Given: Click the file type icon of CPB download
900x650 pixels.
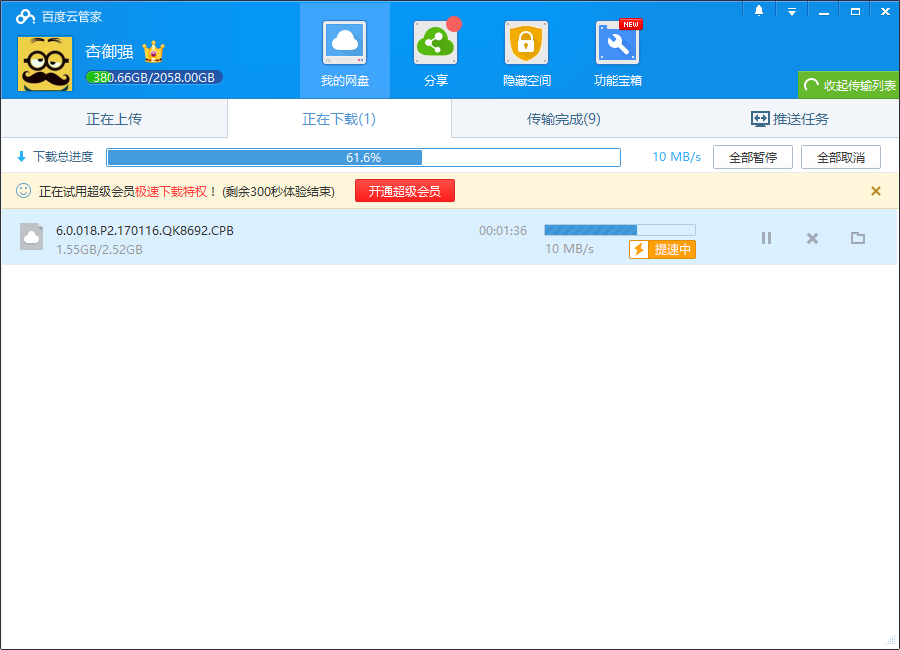Looking at the screenshot, I should tap(32, 237).
